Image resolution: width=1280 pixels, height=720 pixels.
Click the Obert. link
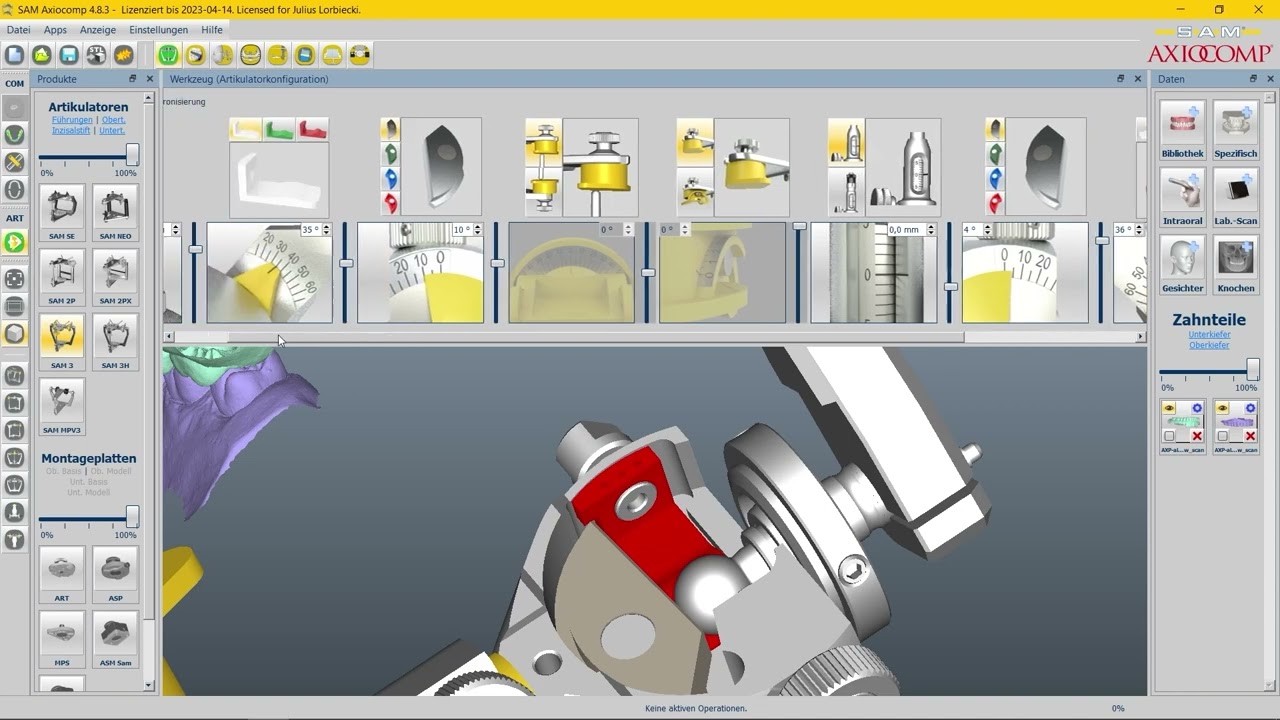[114, 120]
